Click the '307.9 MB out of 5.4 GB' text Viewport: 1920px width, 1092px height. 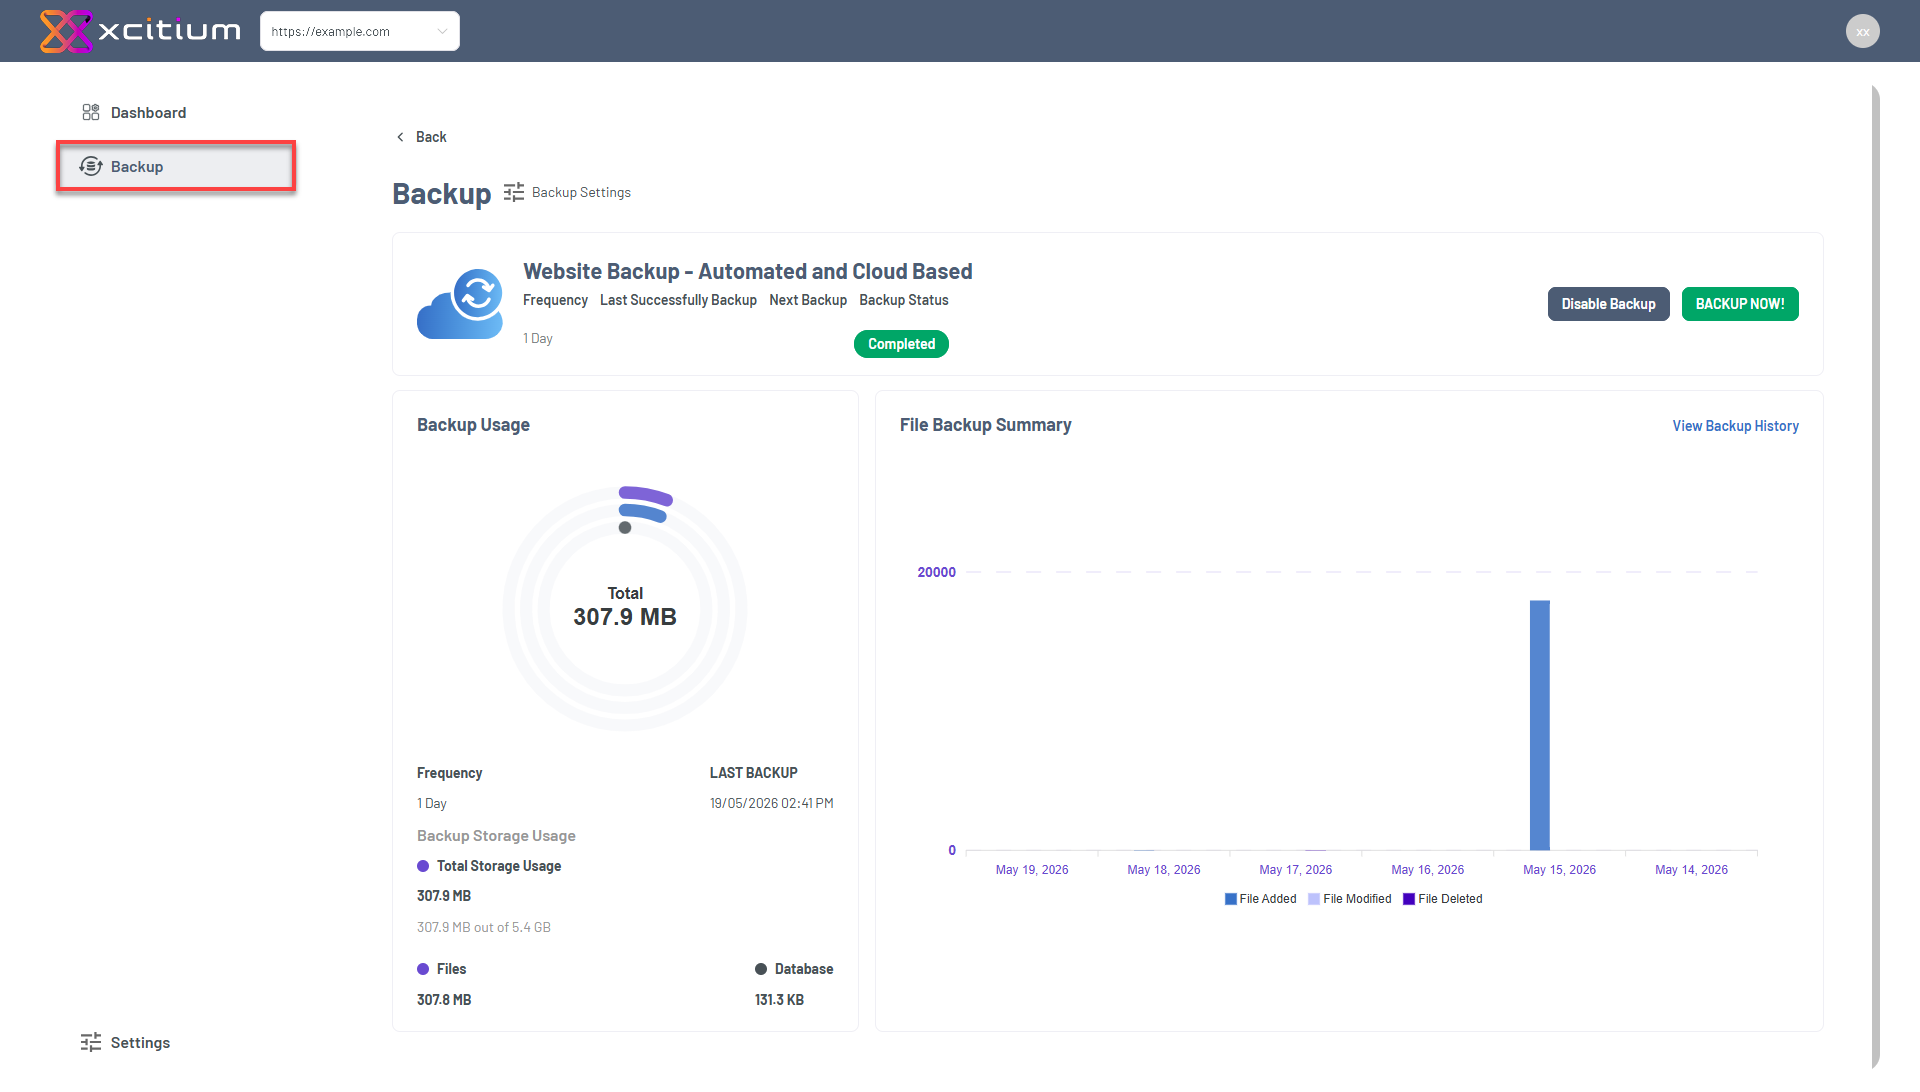tap(484, 927)
